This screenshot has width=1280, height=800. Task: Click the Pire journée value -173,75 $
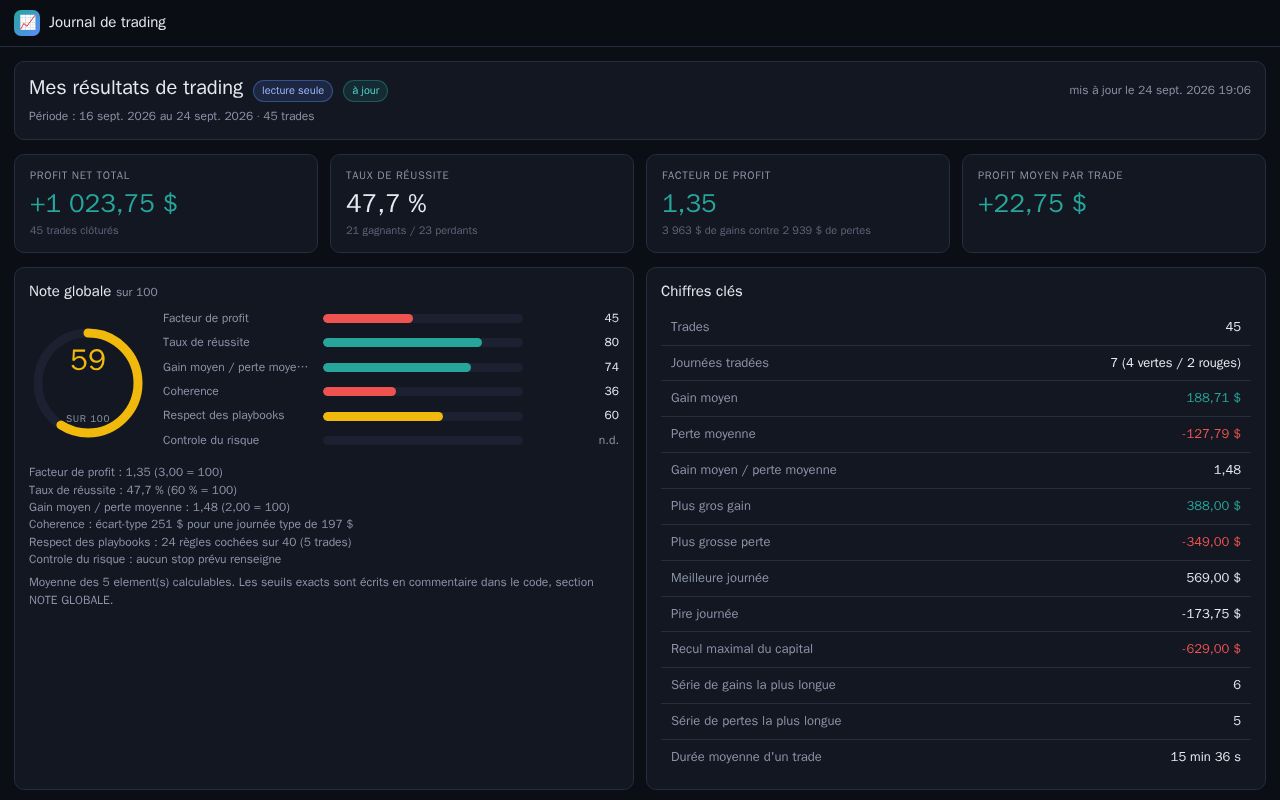(1211, 614)
